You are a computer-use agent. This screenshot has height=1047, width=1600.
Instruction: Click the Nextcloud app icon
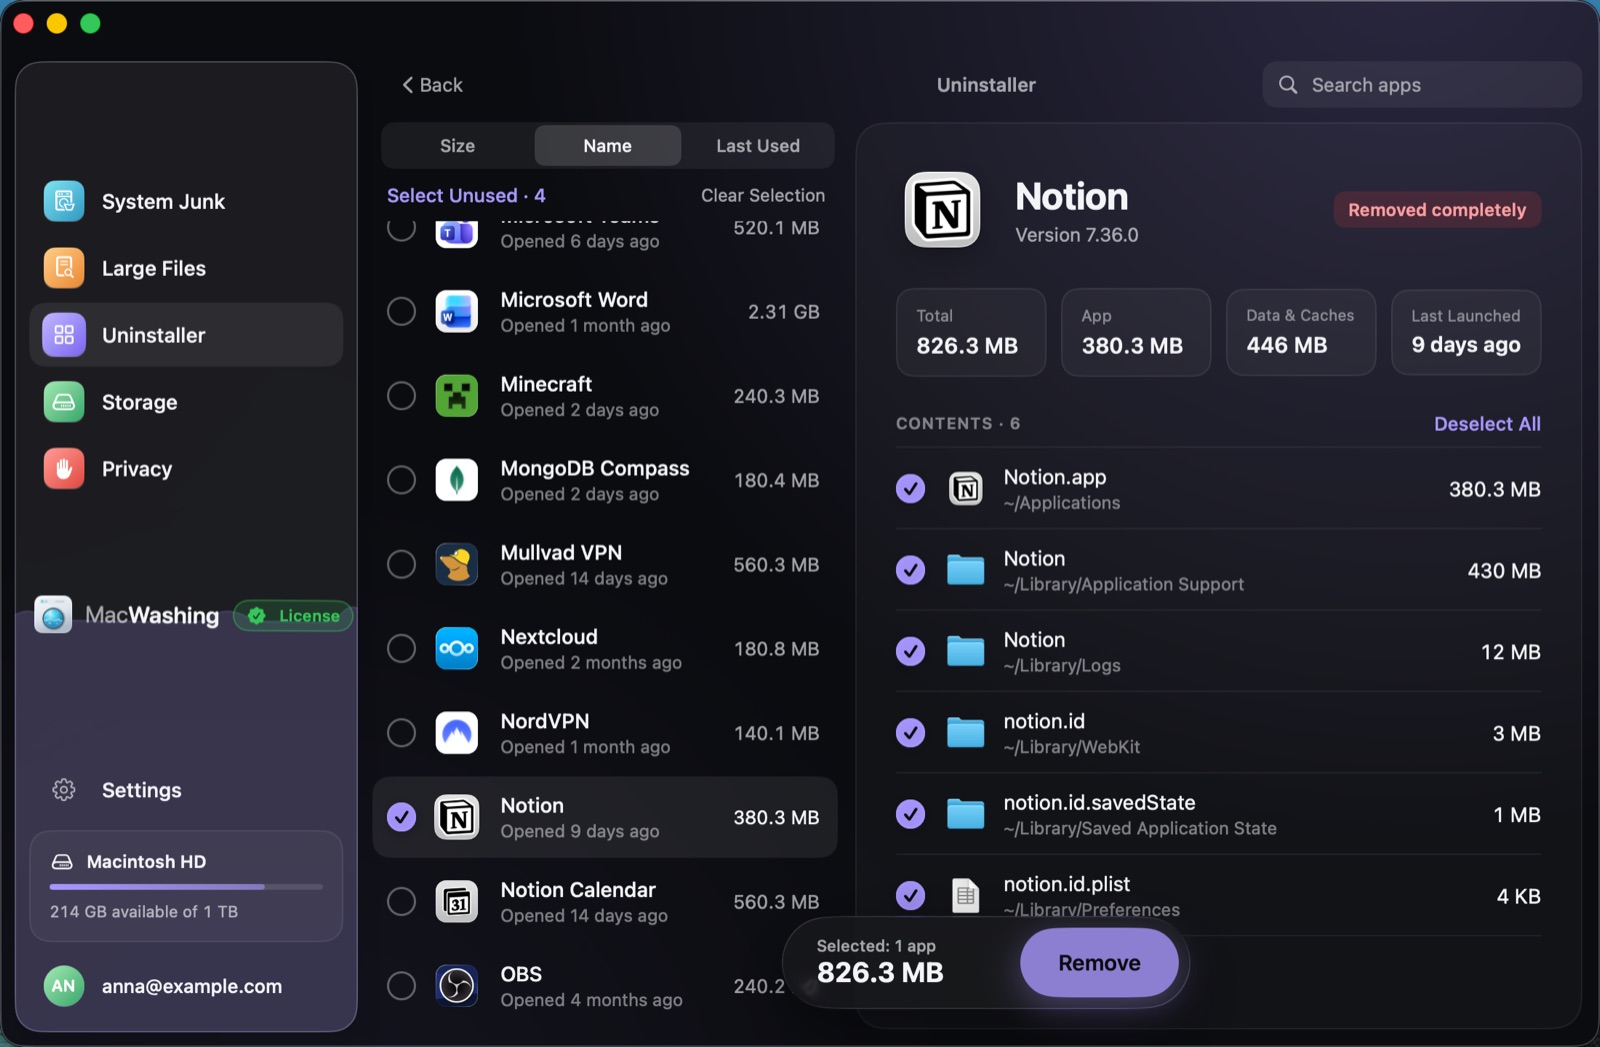click(457, 649)
